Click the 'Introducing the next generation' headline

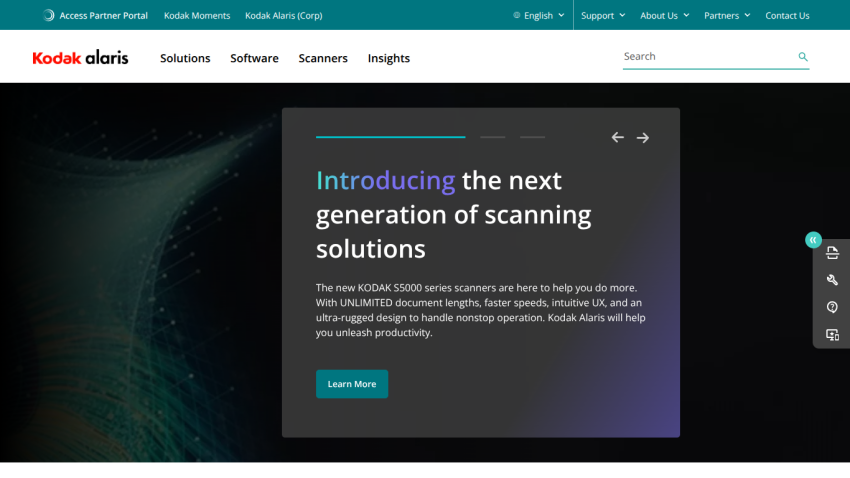[x=453, y=215]
